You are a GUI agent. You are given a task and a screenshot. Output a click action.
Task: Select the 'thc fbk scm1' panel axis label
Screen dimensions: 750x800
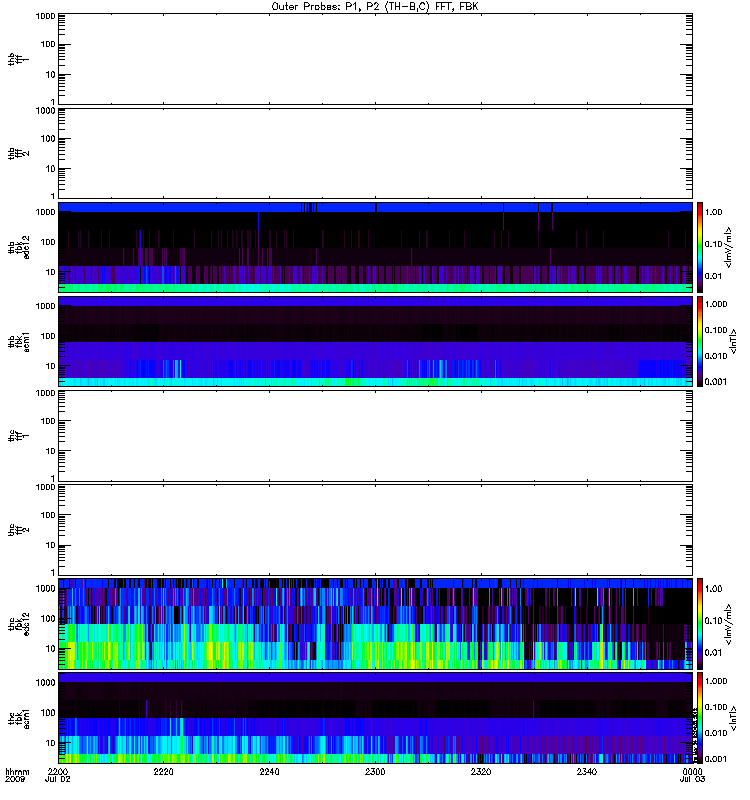(x=18, y=718)
